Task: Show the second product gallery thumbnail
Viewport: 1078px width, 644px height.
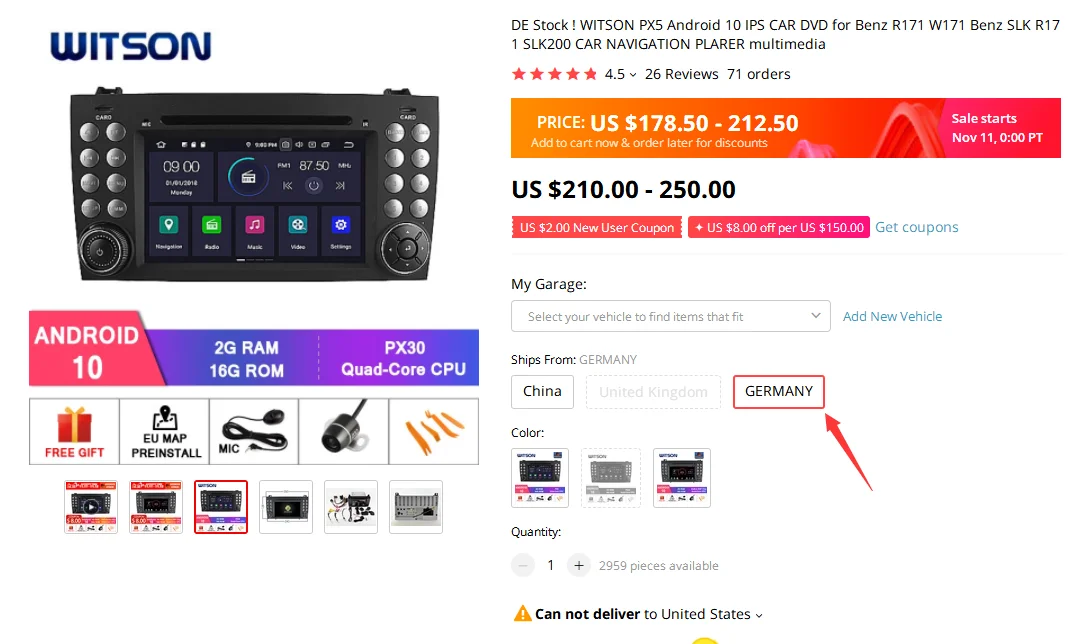Action: (x=156, y=507)
